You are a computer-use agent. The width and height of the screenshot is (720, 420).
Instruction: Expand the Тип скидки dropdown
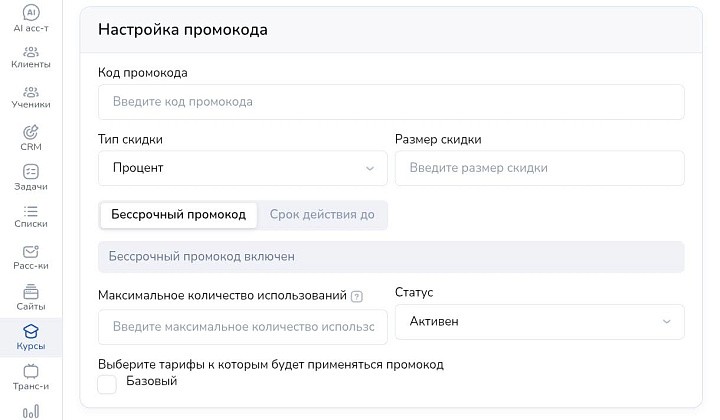tap(243, 168)
